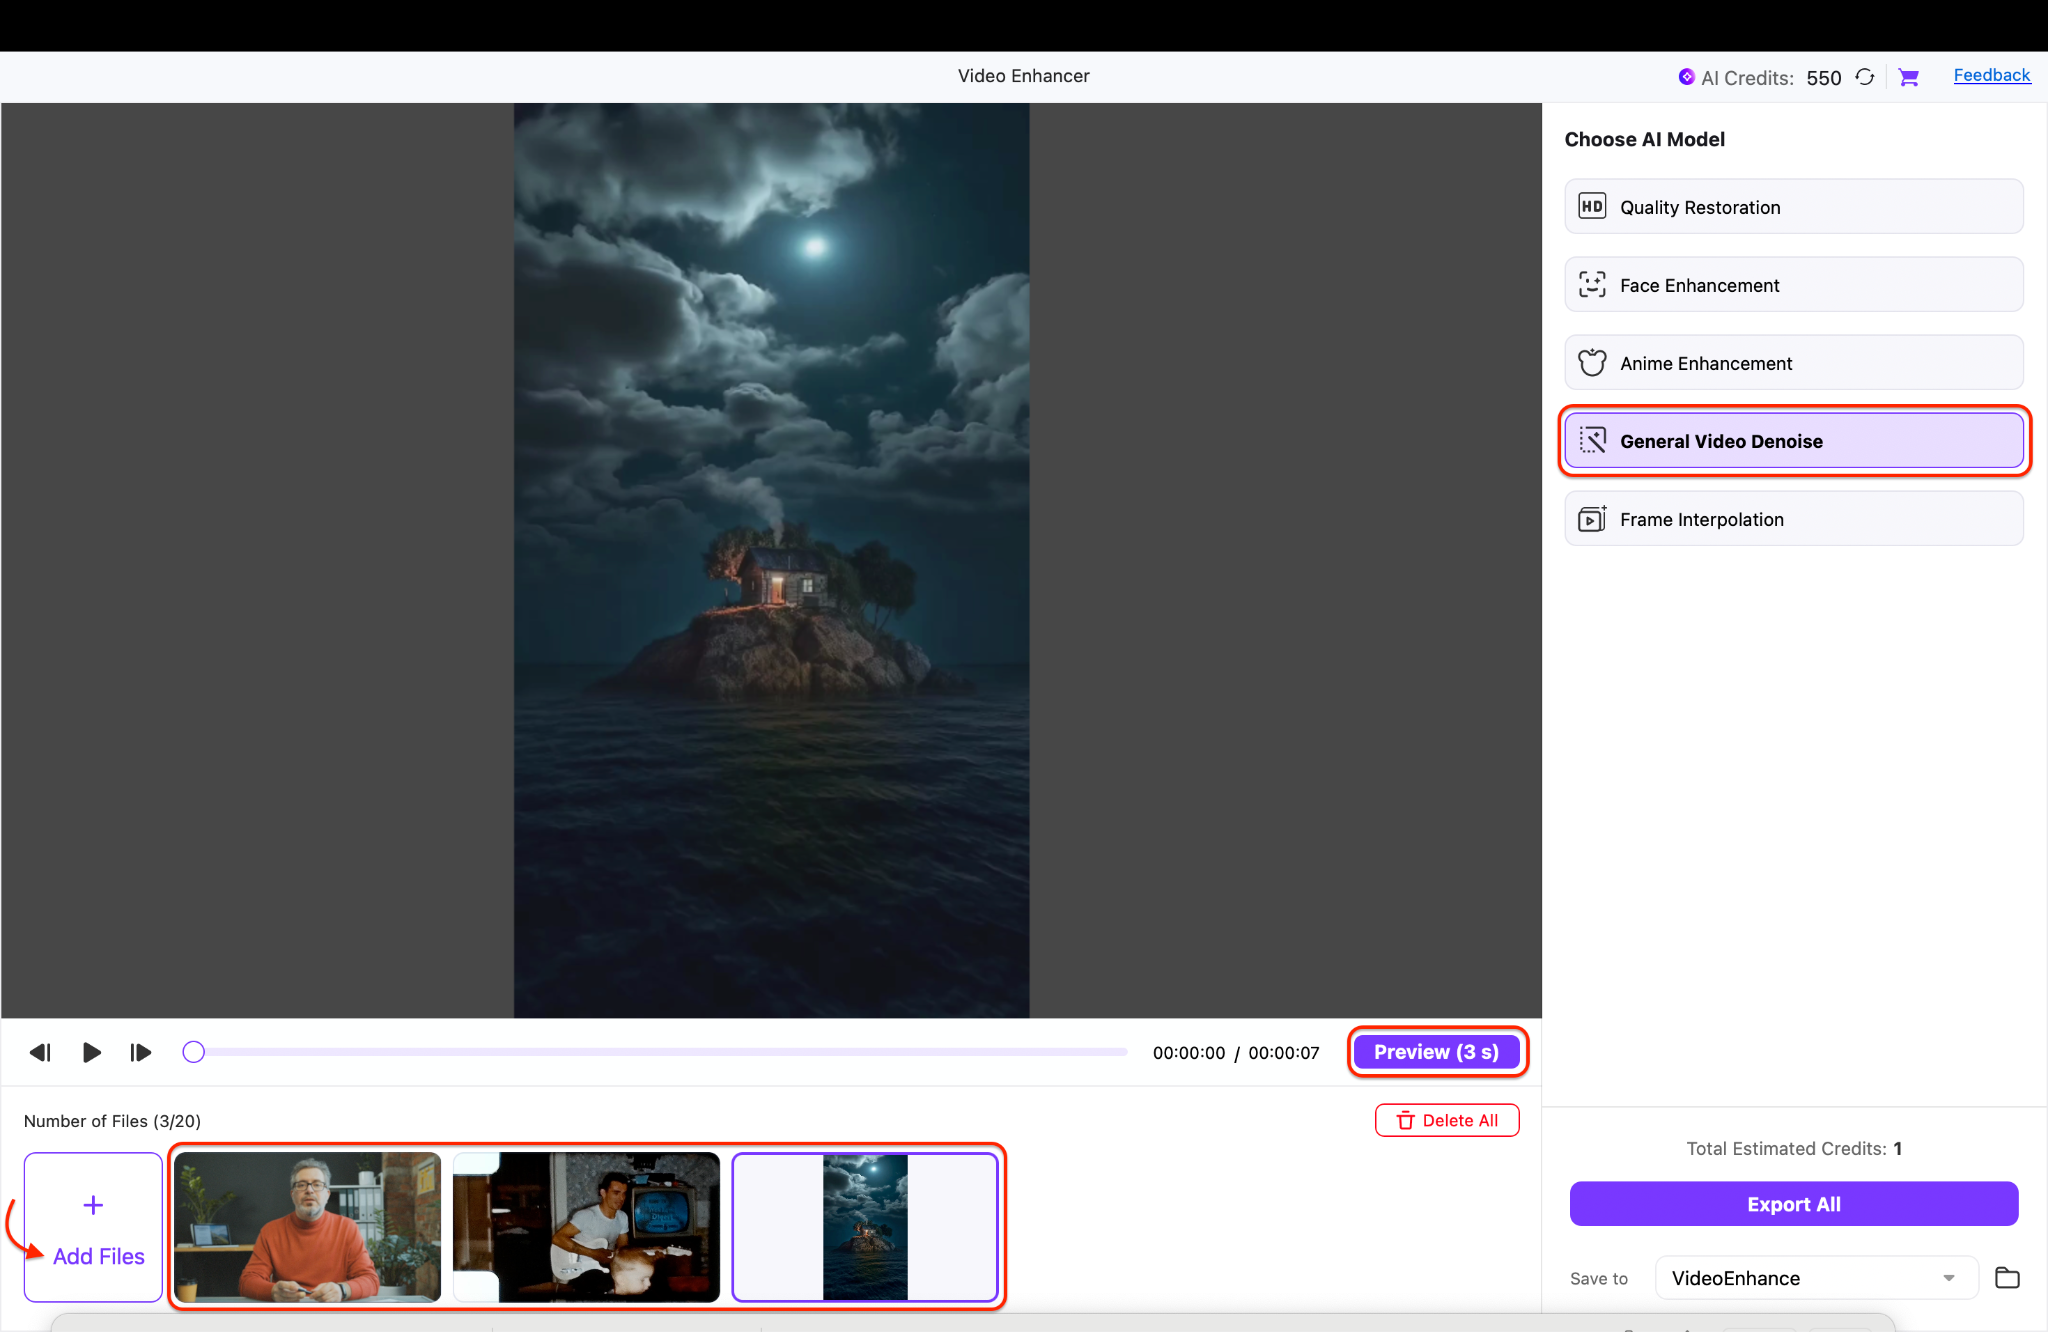The width and height of the screenshot is (2048, 1332).
Task: Open the Feedback link
Action: (x=1991, y=75)
